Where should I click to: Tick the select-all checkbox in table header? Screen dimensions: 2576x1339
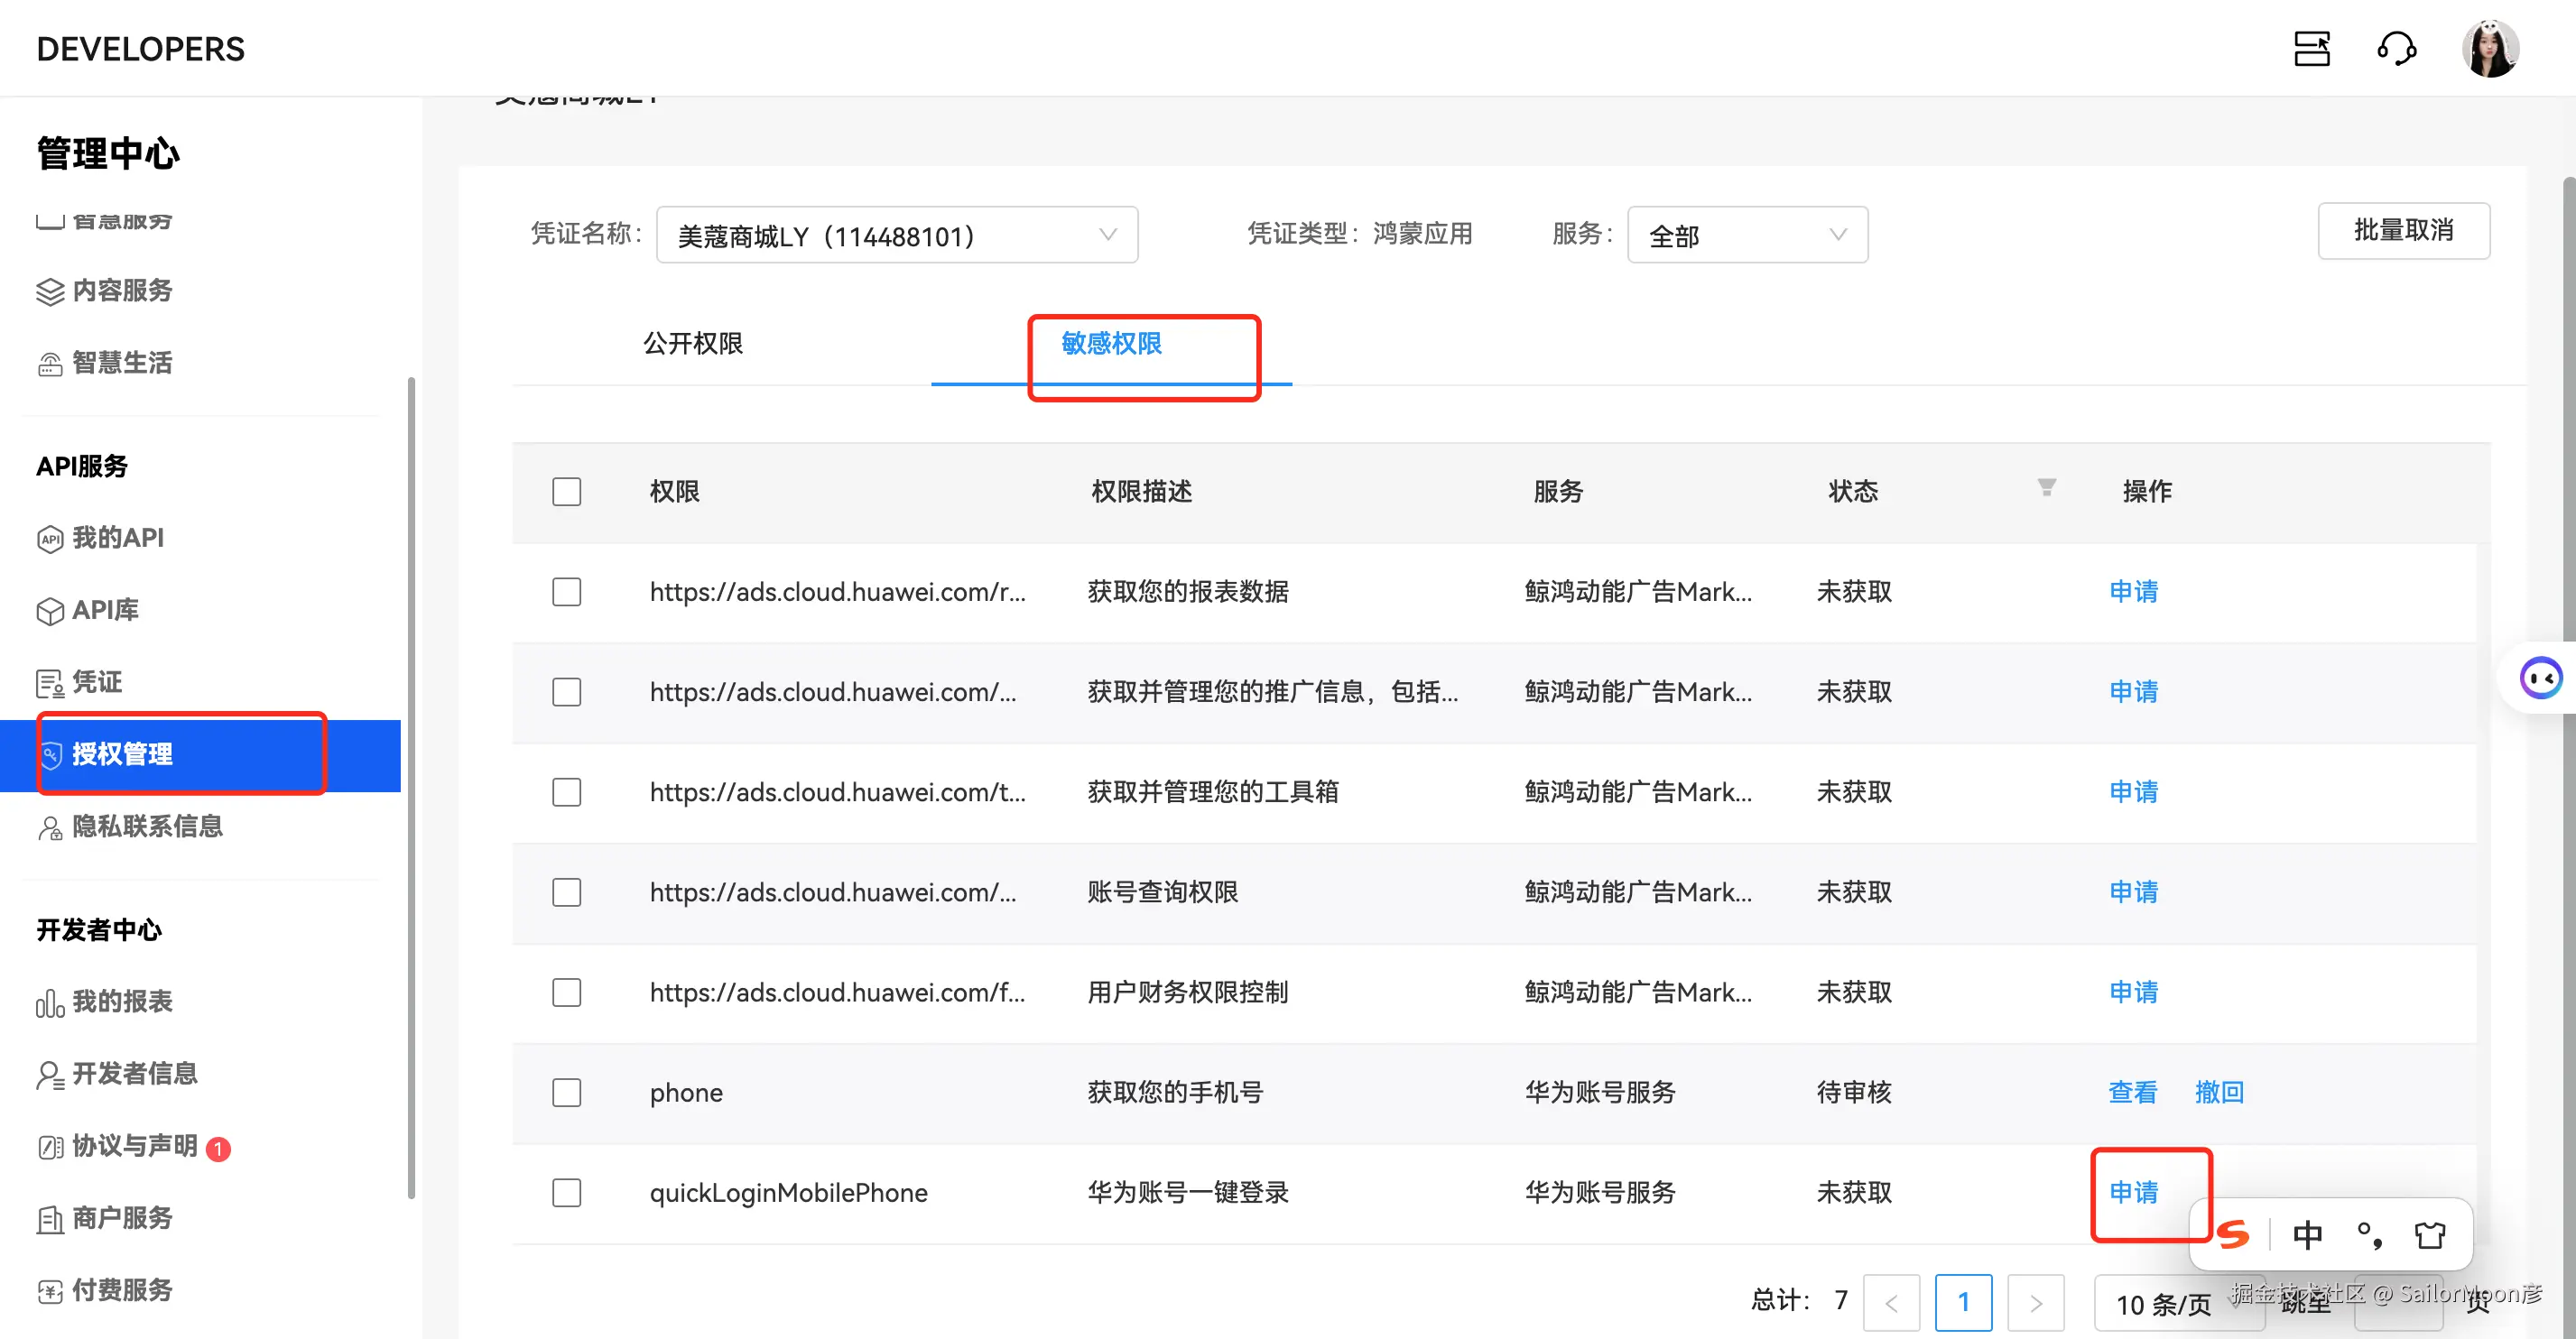[x=566, y=491]
